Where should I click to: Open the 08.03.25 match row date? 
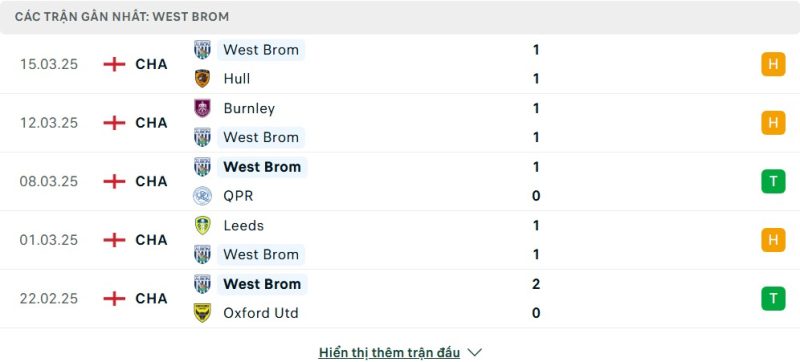(49, 182)
